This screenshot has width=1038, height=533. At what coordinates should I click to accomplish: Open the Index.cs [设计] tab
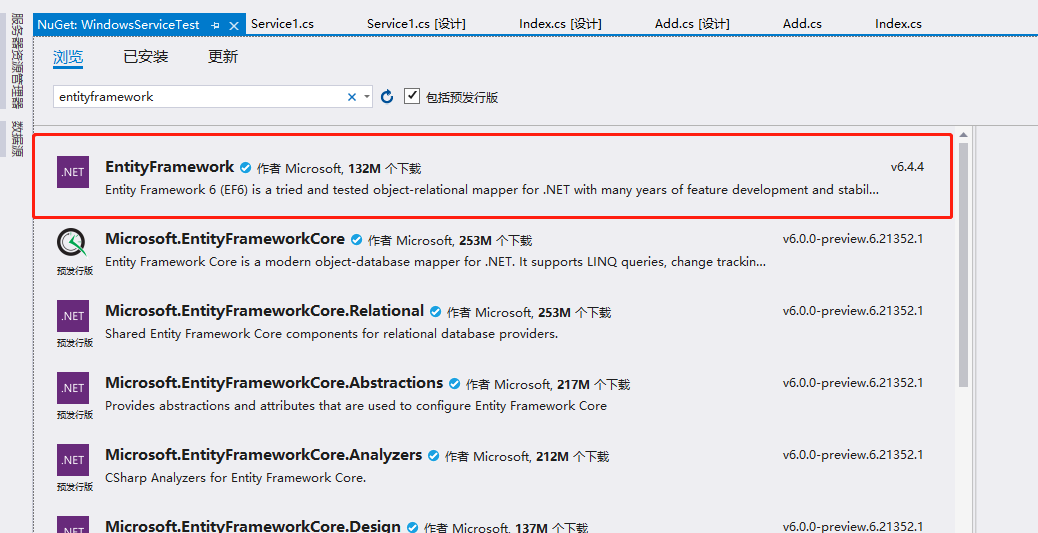coord(560,24)
